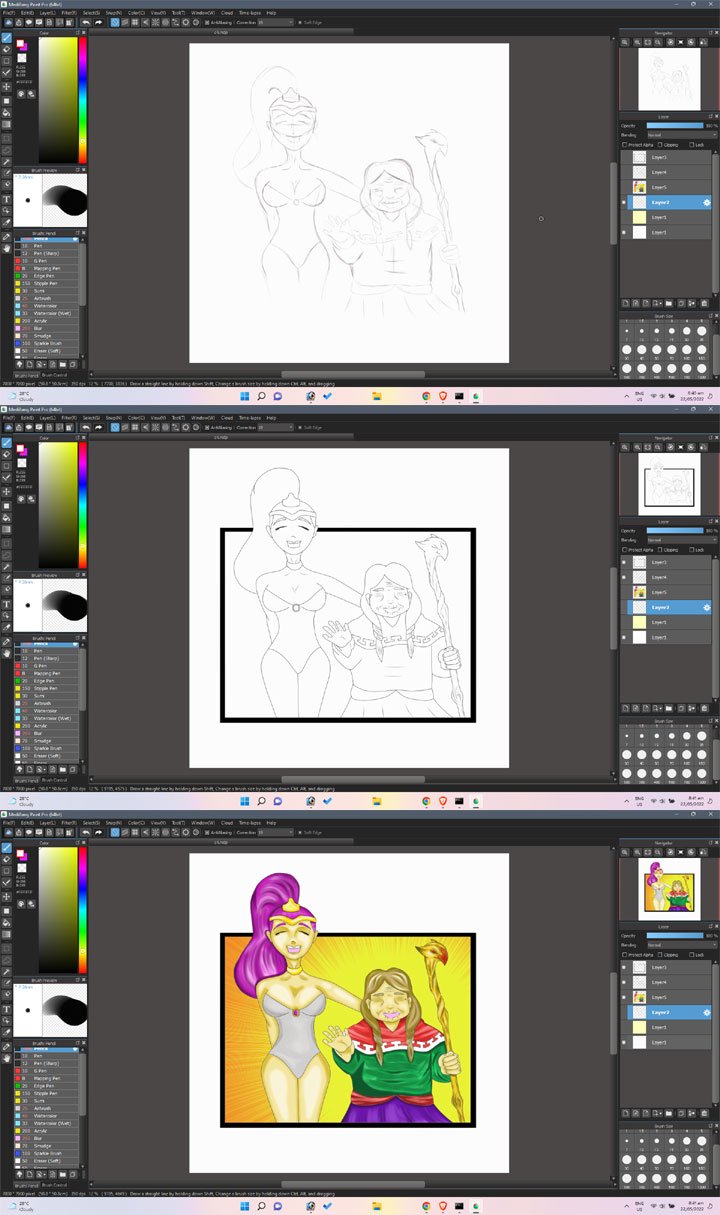
Task: Open Correction dropdown in rough-sketch window
Action: tap(274, 22)
